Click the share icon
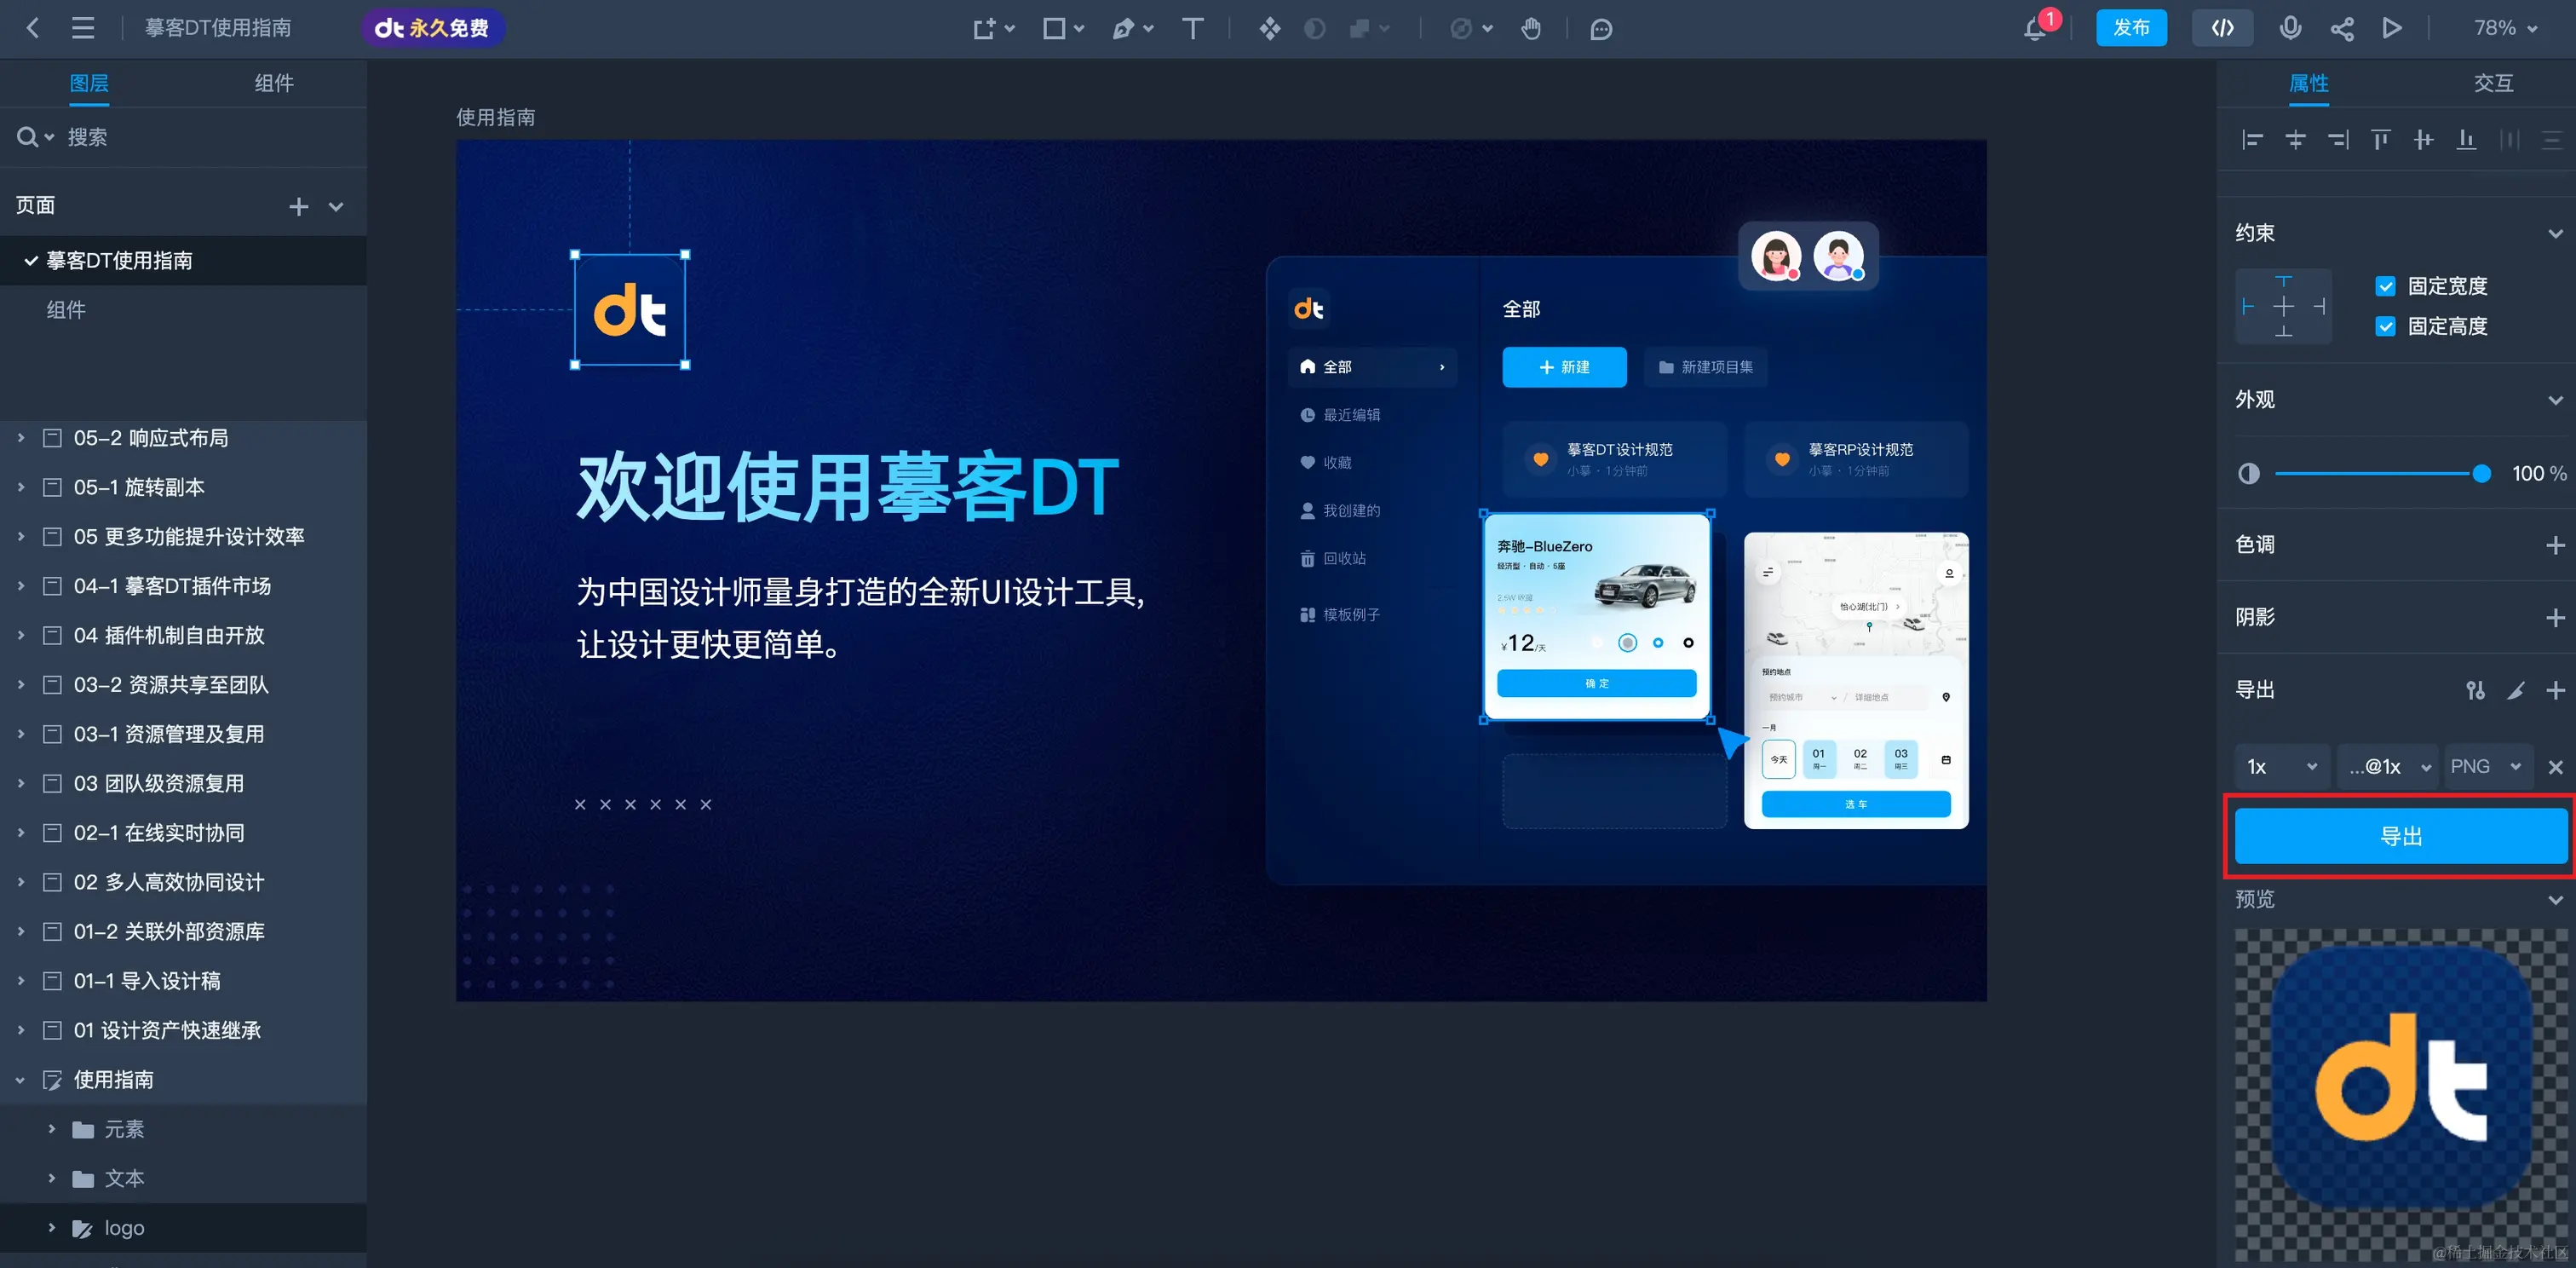This screenshot has width=2576, height=1268. click(x=2342, y=28)
